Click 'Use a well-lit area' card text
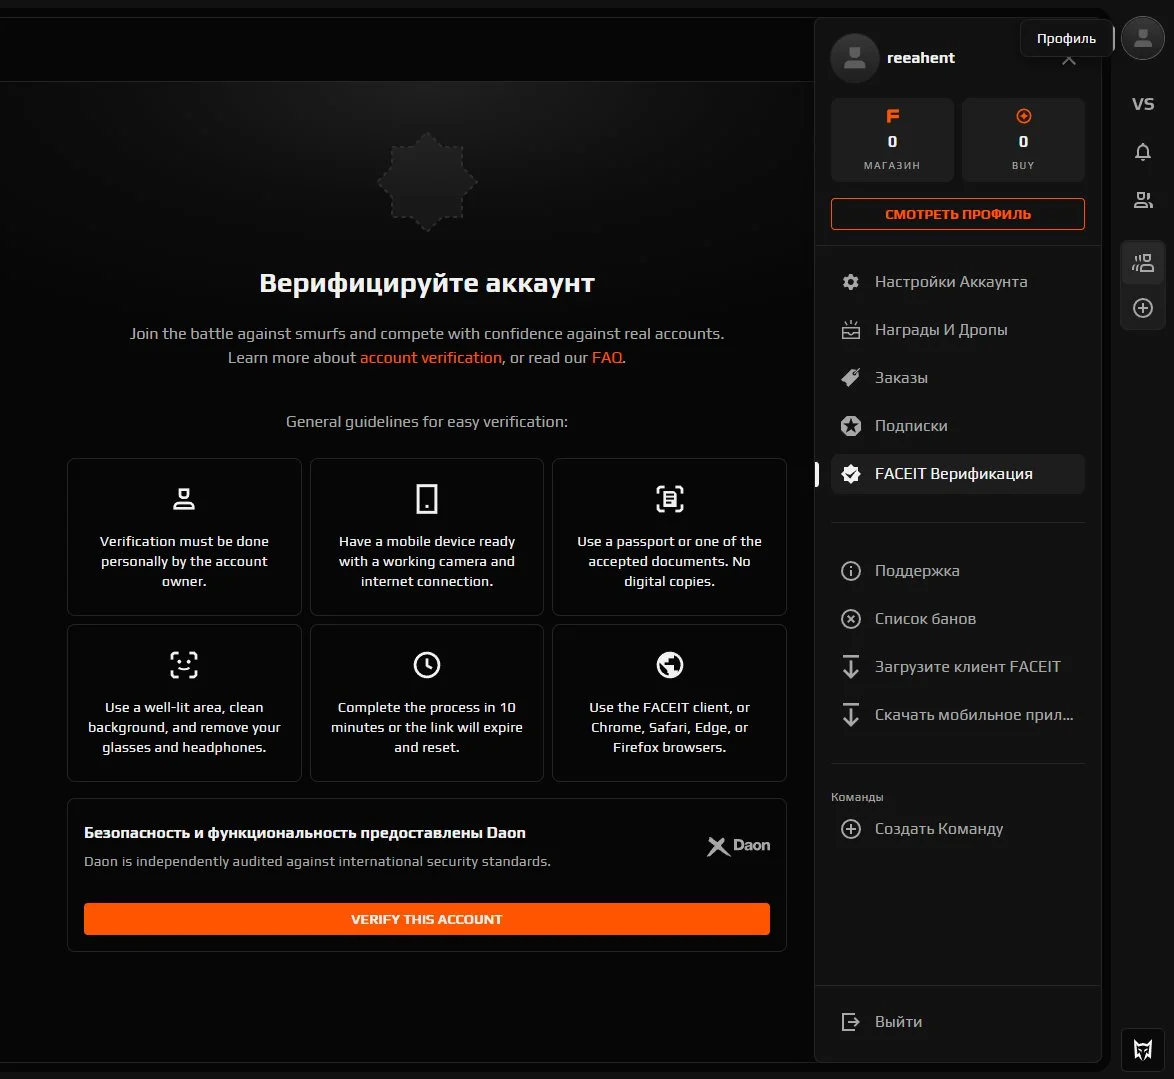This screenshot has height=1079, width=1174. click(183, 727)
